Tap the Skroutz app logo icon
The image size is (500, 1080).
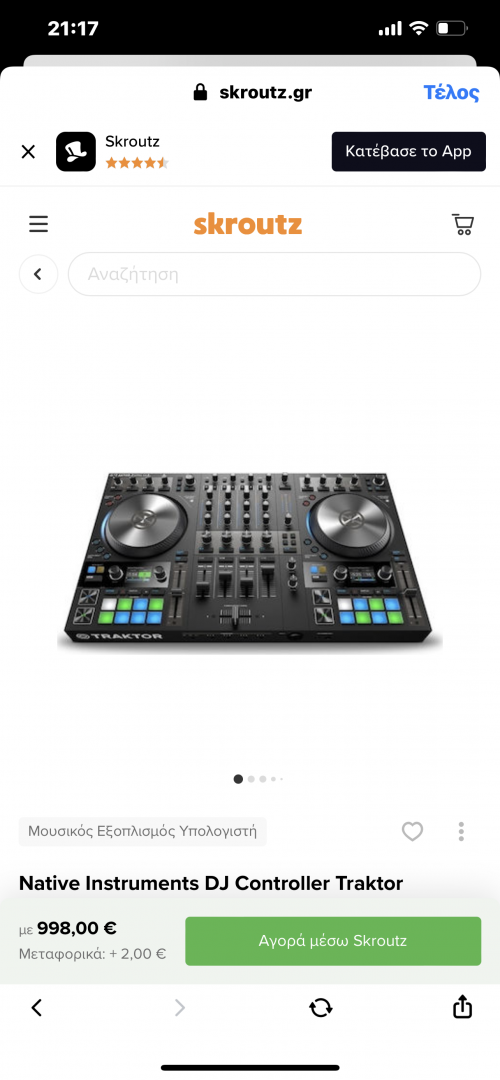pos(76,152)
